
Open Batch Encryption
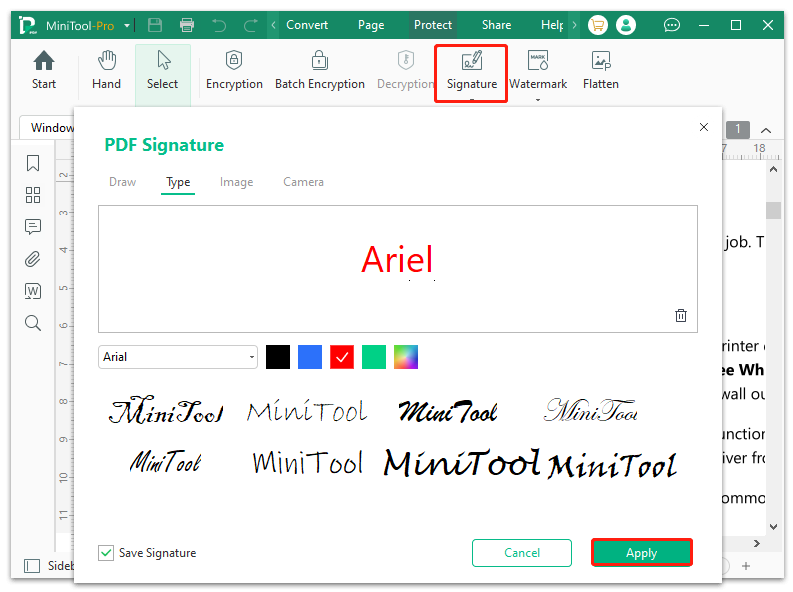[x=320, y=71]
